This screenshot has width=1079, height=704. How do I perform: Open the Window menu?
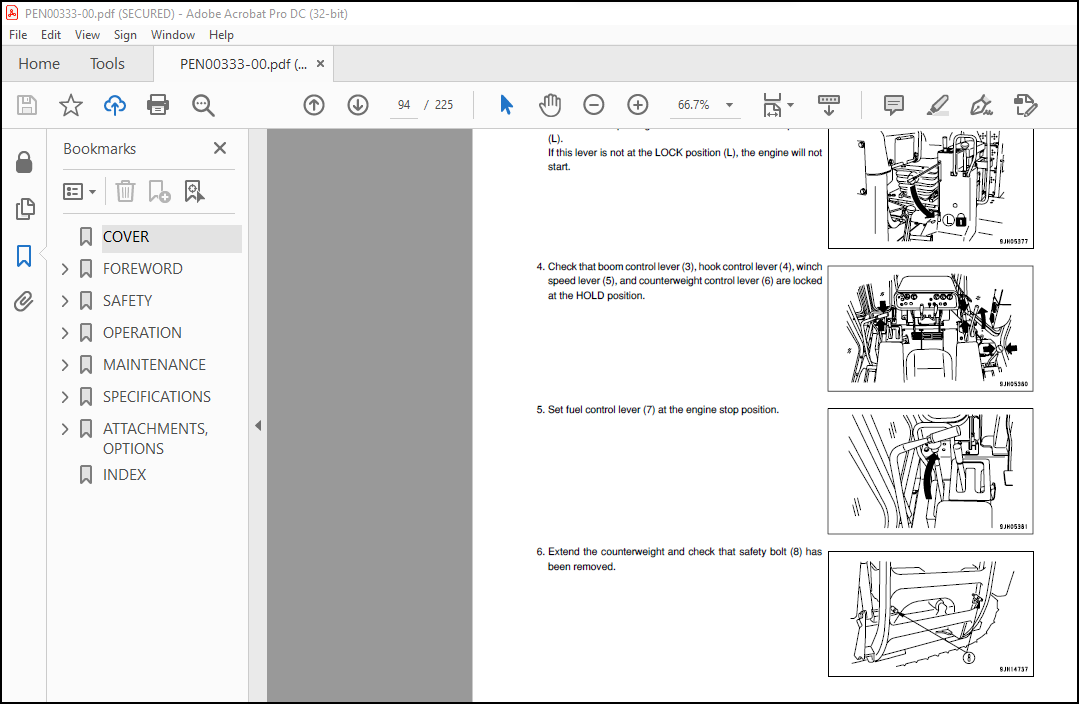click(173, 34)
